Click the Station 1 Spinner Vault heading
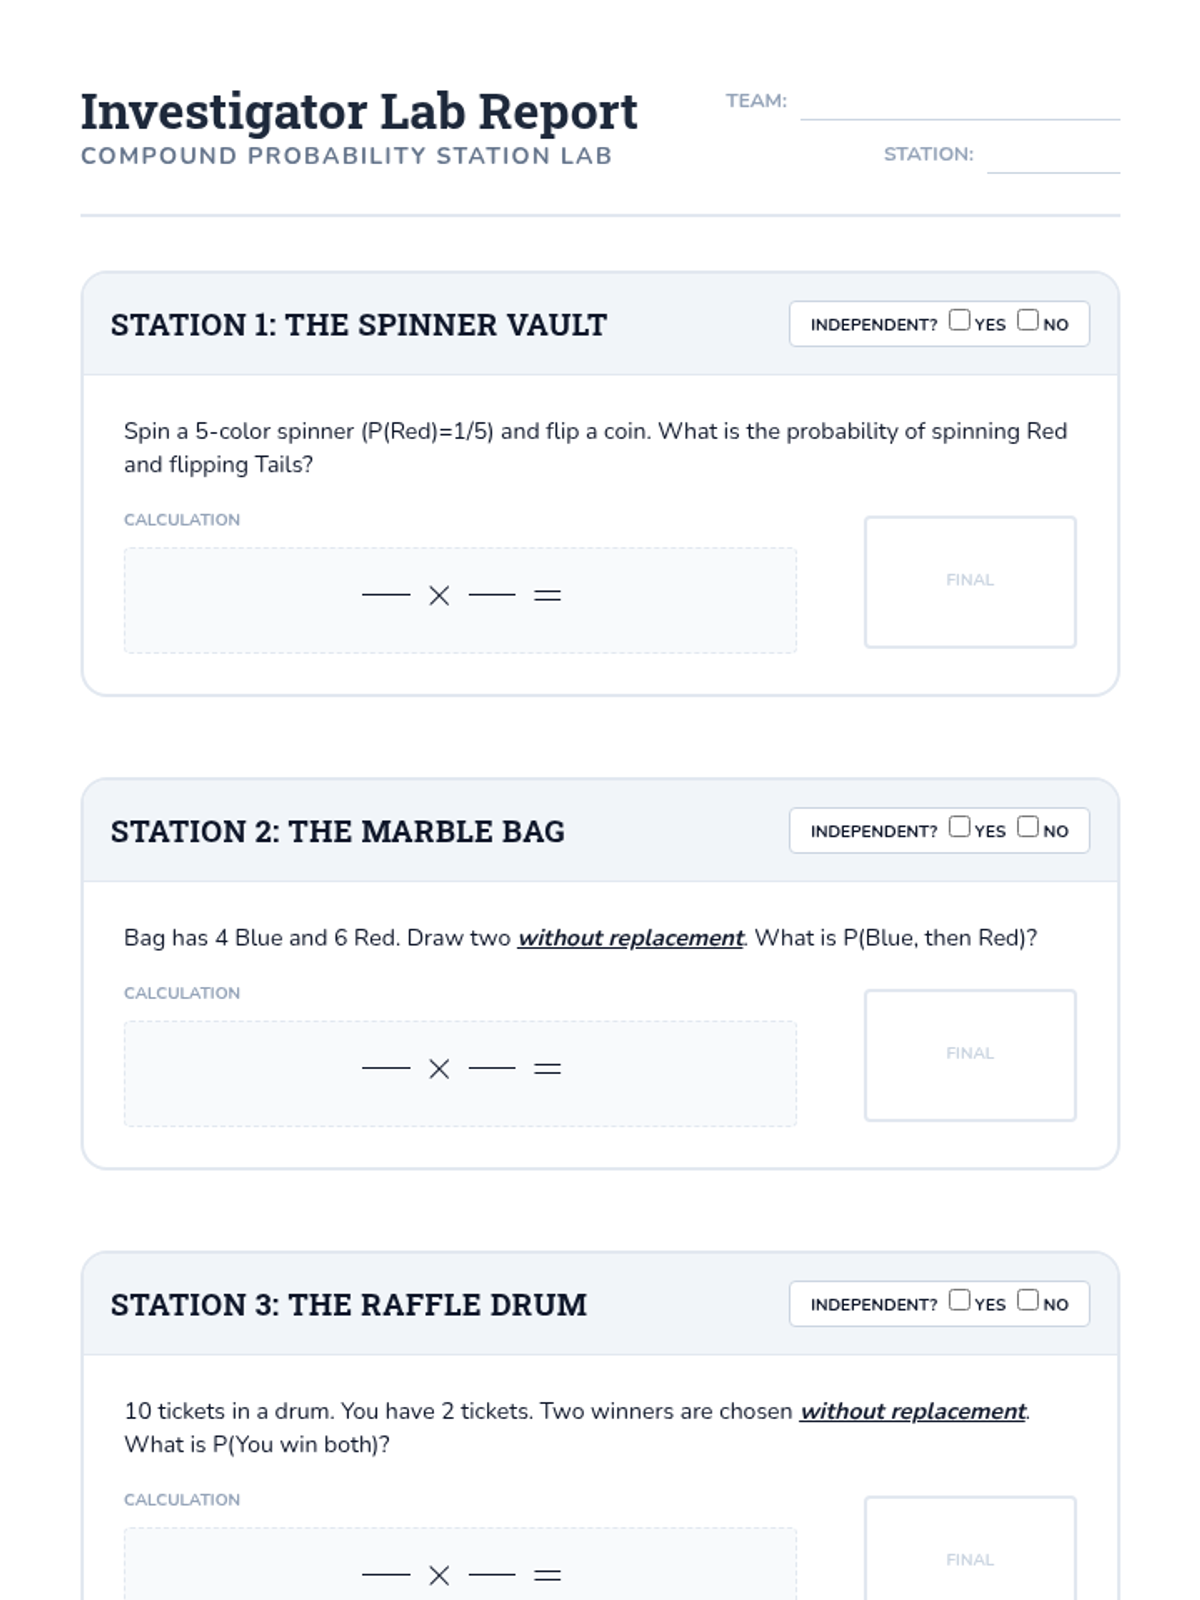 pyautogui.click(x=358, y=325)
